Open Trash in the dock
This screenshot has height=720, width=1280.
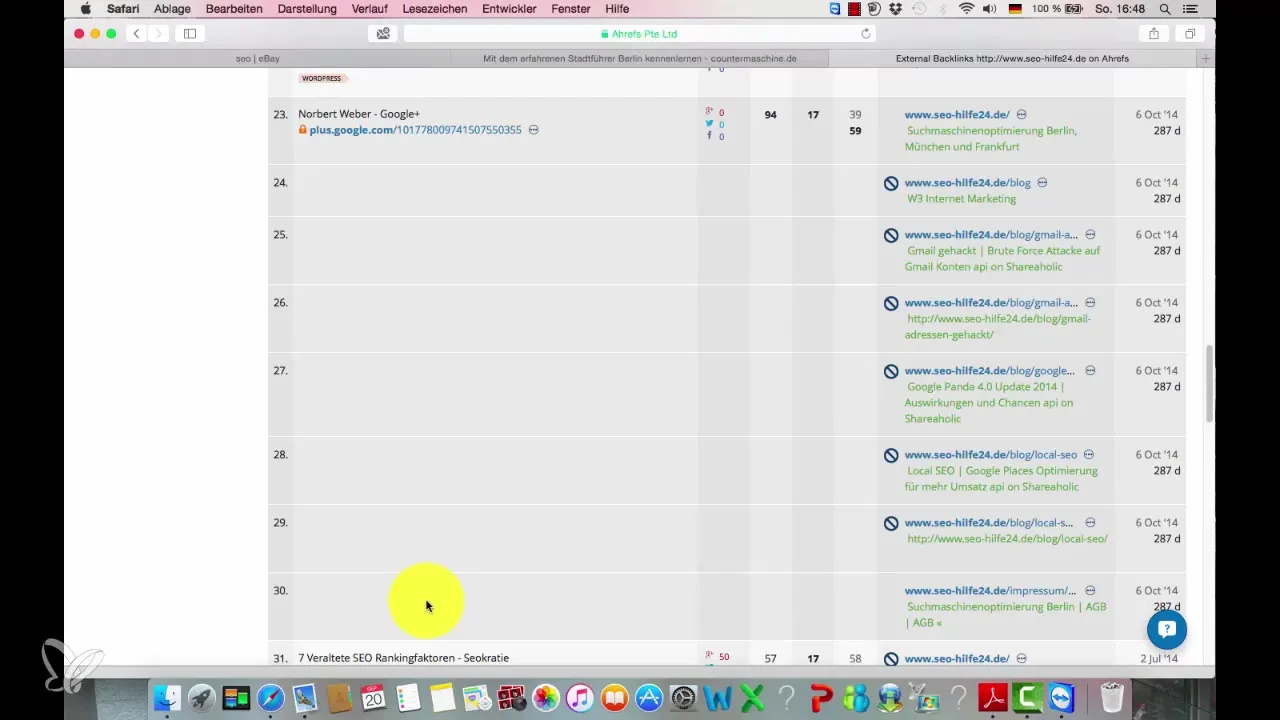click(x=1111, y=697)
